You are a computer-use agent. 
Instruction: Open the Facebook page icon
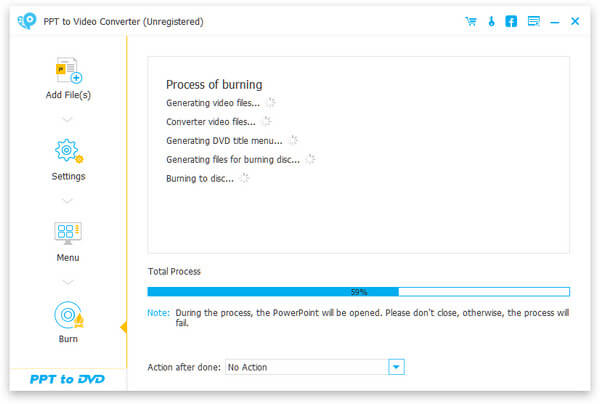(511, 21)
